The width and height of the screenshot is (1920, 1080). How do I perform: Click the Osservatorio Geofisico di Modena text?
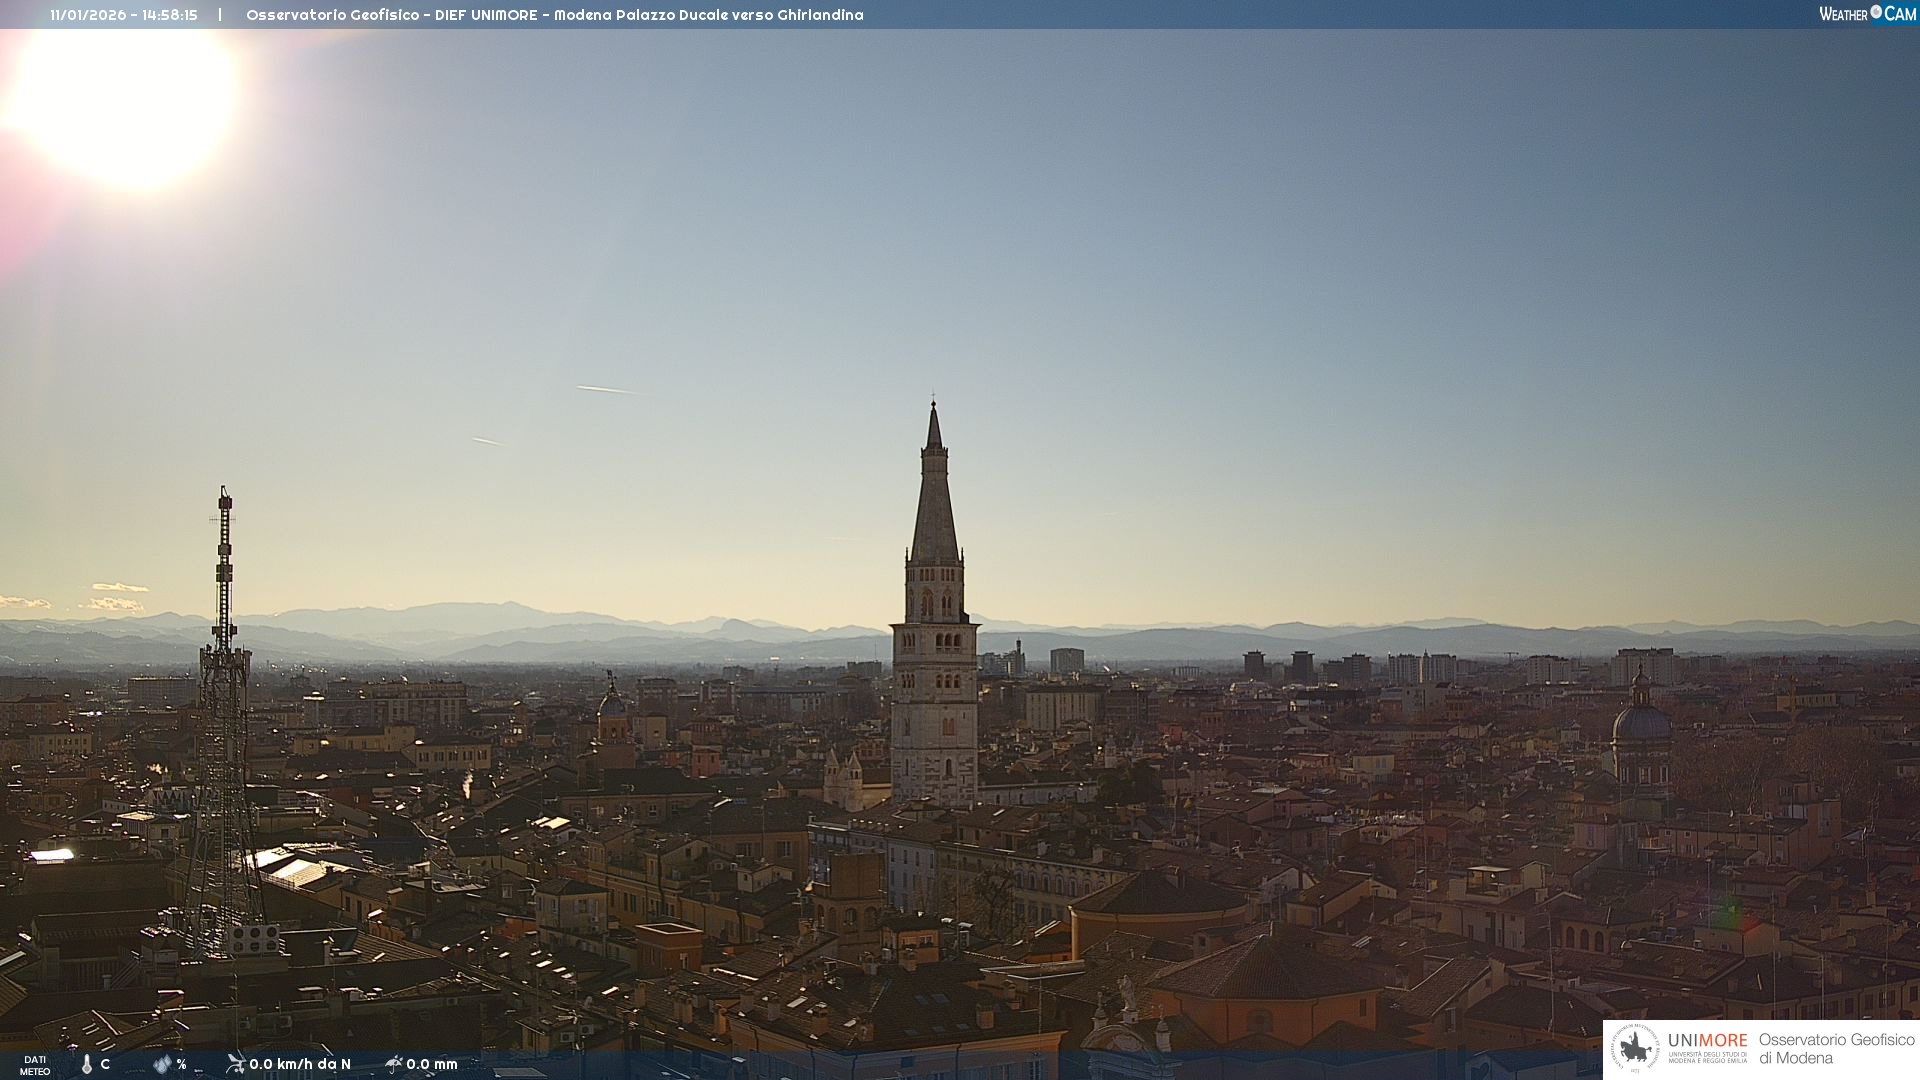point(1836,1049)
